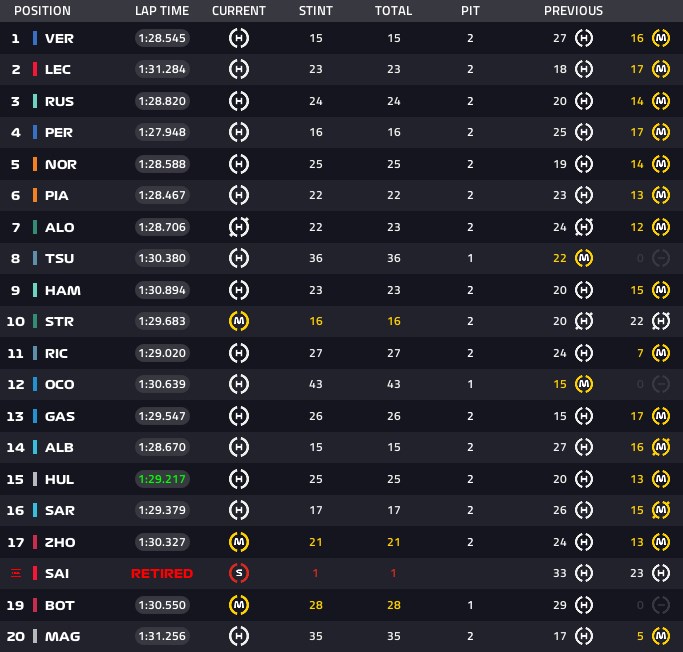Click the red RETIRED label for SAI
This screenshot has height=652, width=683.
162,574
